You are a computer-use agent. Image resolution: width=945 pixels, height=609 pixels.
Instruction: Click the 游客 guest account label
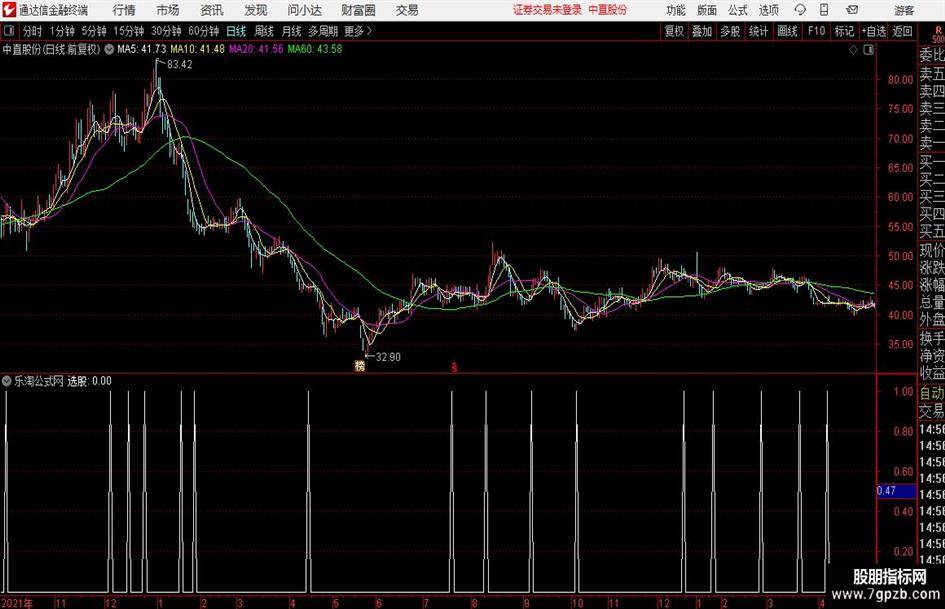click(x=904, y=10)
